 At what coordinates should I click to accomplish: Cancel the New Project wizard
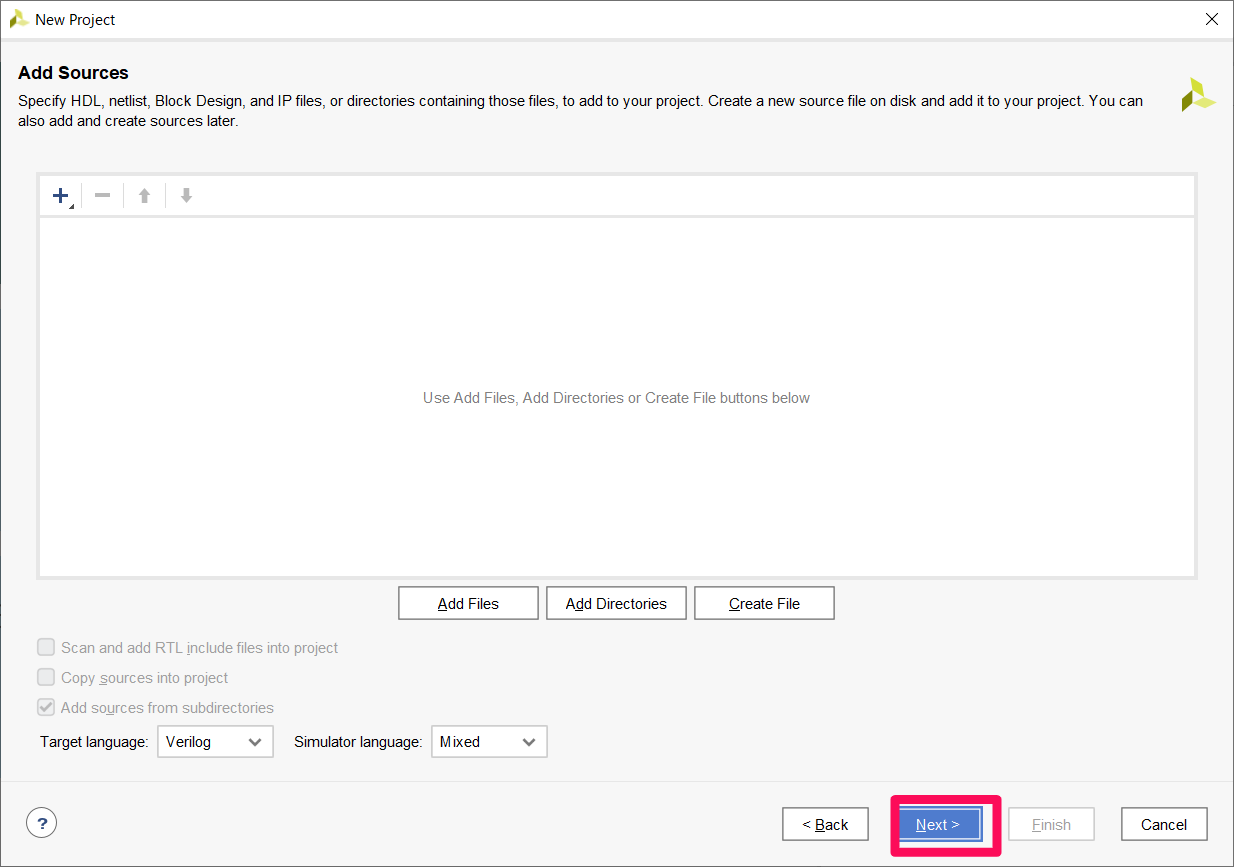(1164, 824)
